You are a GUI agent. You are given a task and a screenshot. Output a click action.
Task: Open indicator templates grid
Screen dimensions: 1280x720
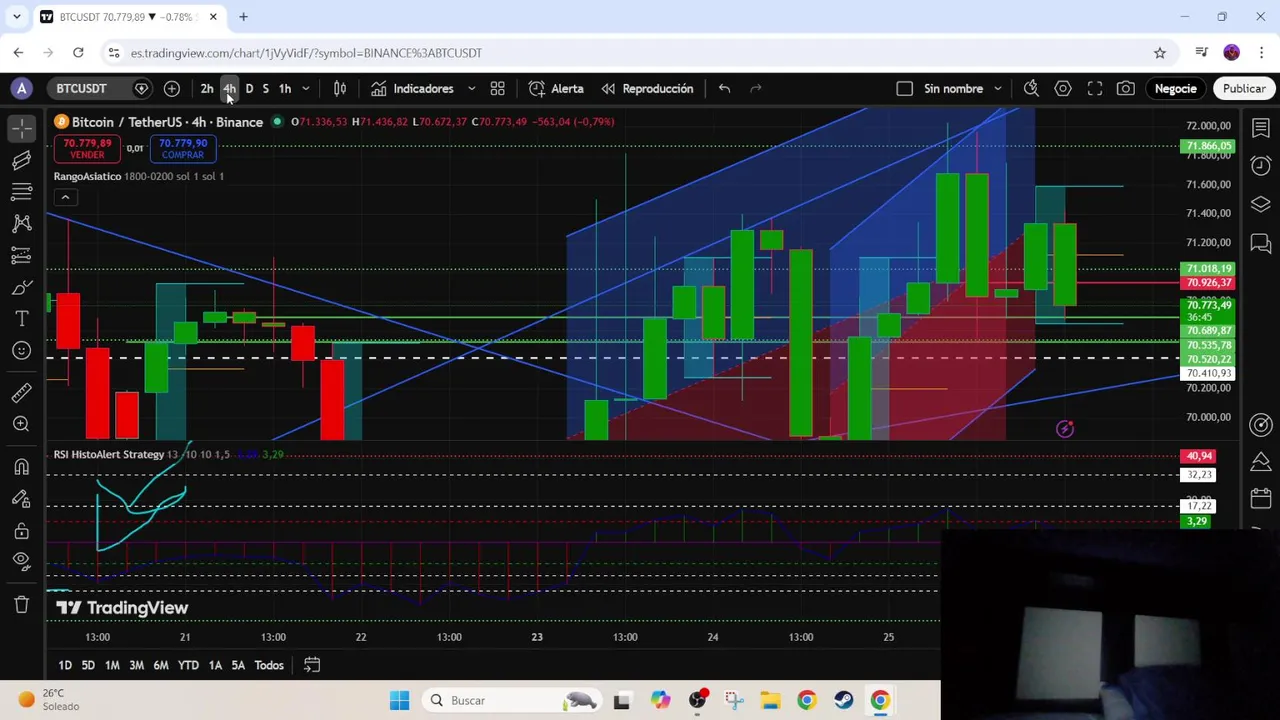pos(497,89)
